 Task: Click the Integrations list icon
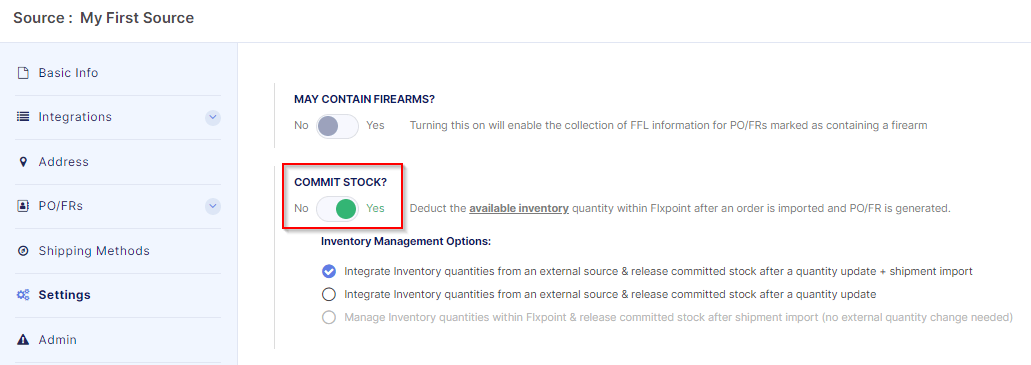point(23,117)
